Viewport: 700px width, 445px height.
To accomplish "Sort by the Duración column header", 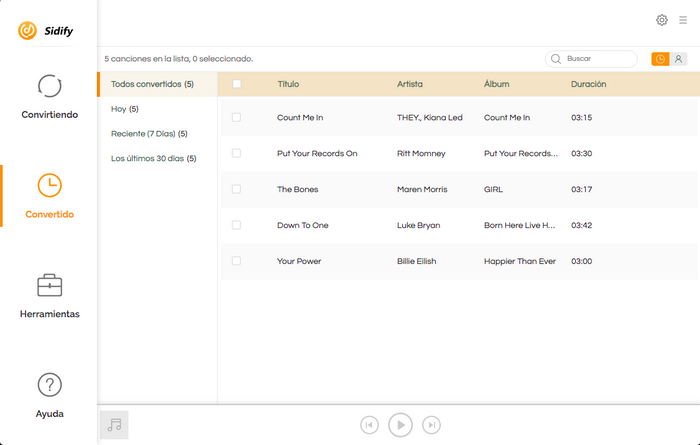I will click(588, 84).
